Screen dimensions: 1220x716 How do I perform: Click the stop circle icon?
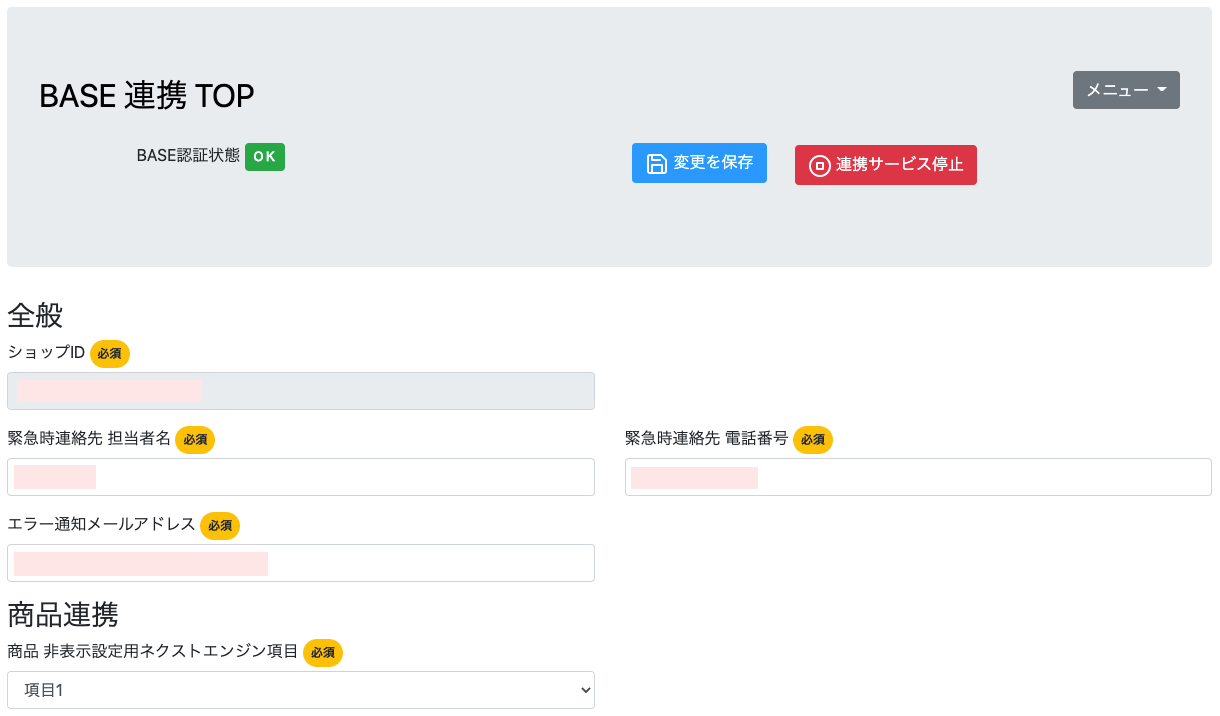819,166
